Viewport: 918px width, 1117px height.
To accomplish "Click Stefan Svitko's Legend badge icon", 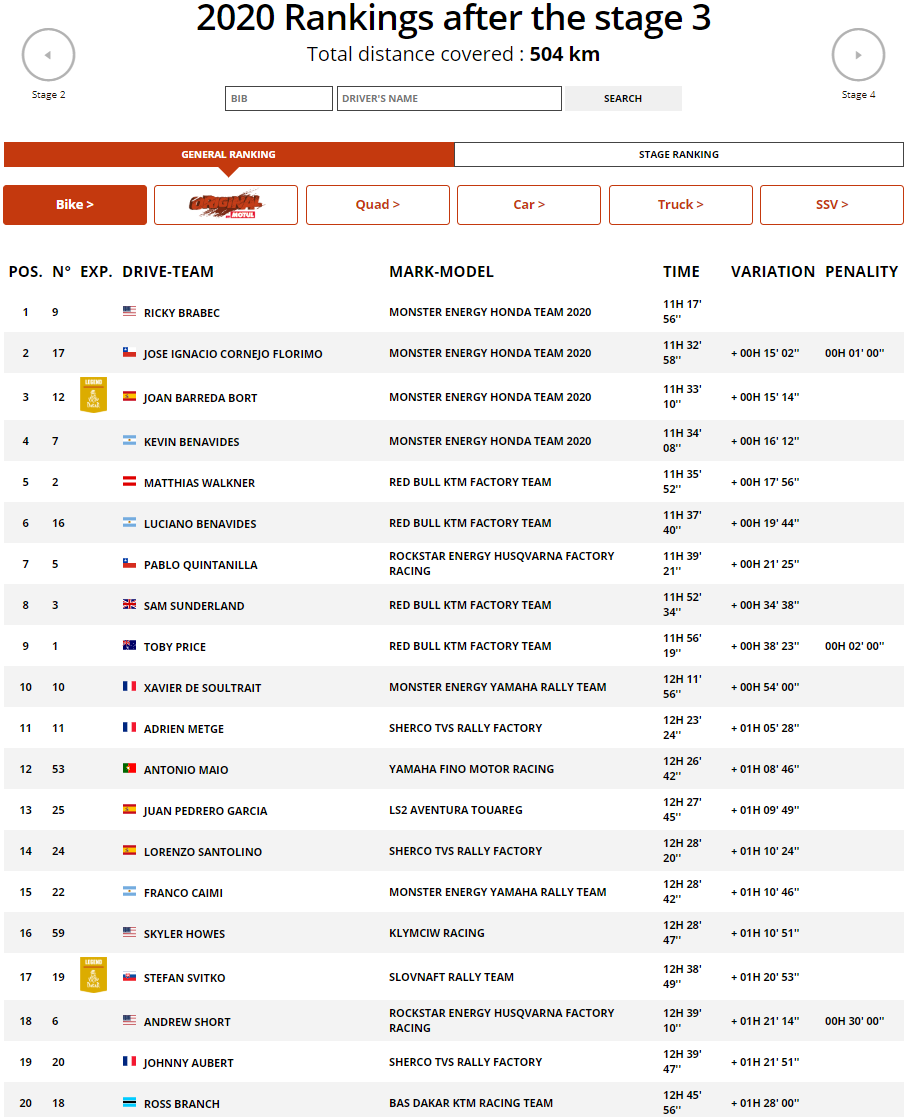I will tap(93, 975).
